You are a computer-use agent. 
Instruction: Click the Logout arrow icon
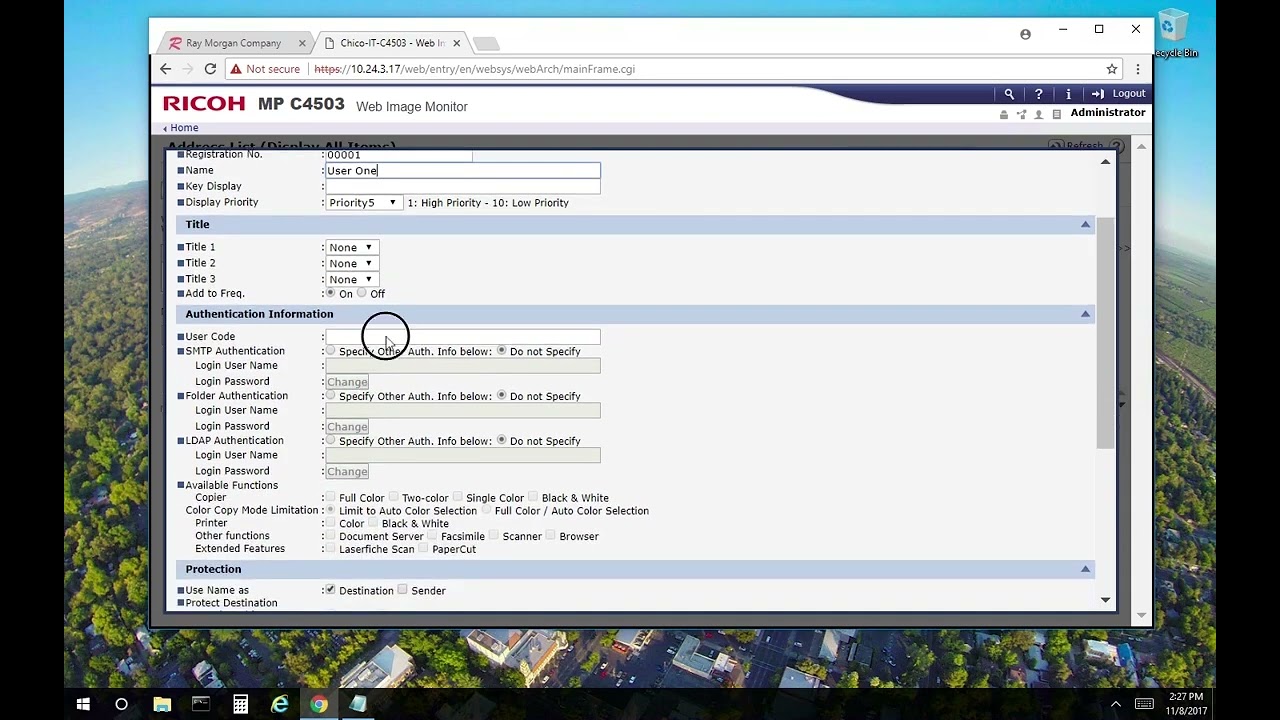coord(1098,94)
